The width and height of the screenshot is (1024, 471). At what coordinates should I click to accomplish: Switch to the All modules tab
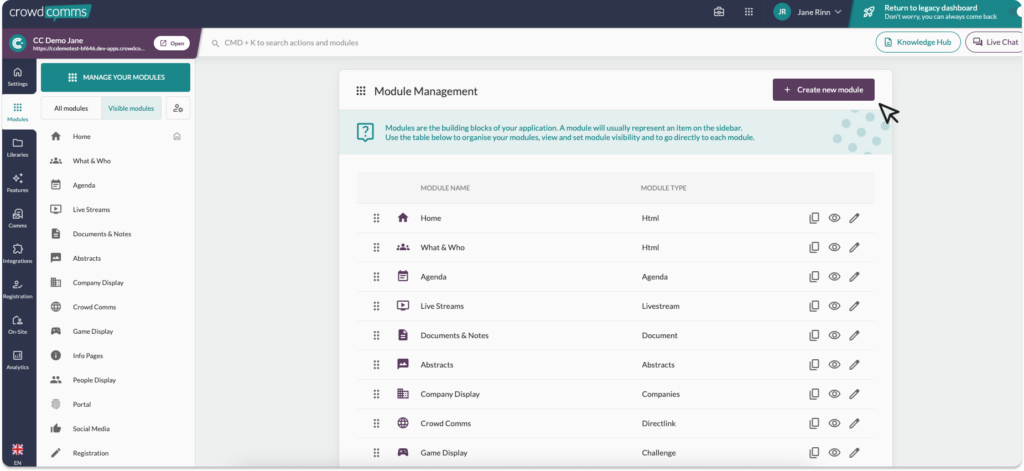[71, 108]
